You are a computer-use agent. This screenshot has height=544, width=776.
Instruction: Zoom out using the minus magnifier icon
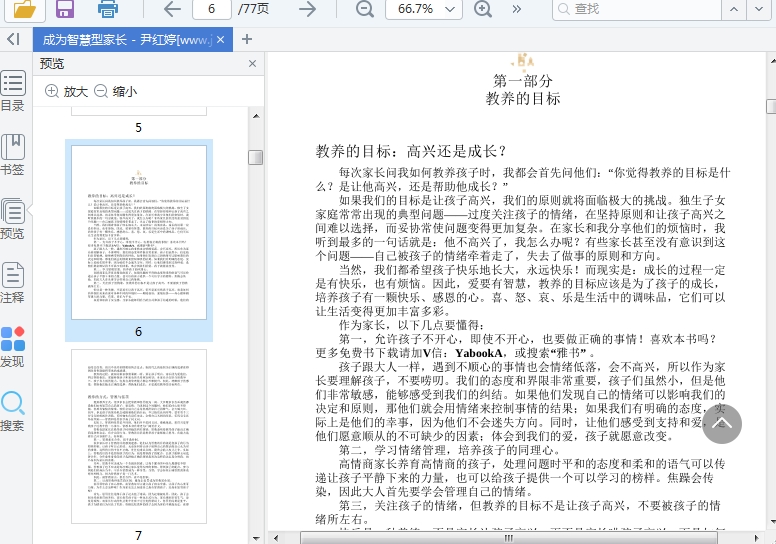coord(365,9)
